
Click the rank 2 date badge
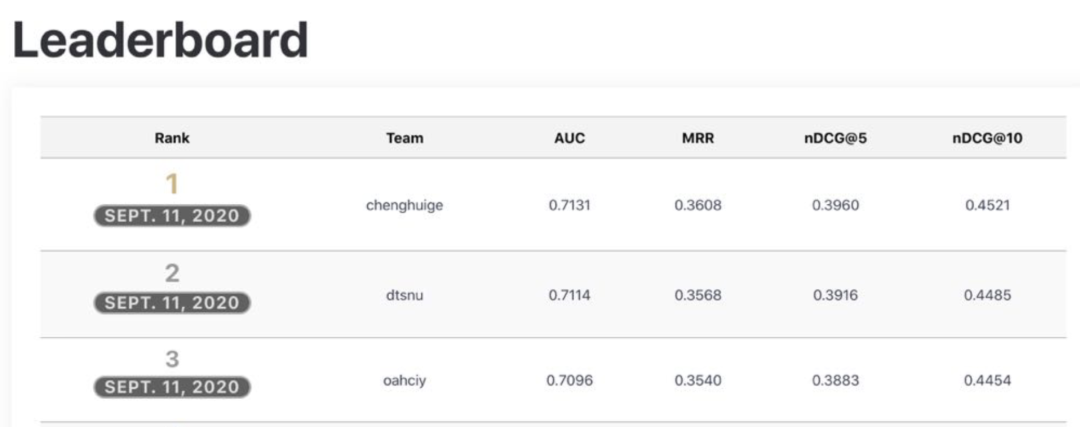click(x=172, y=302)
